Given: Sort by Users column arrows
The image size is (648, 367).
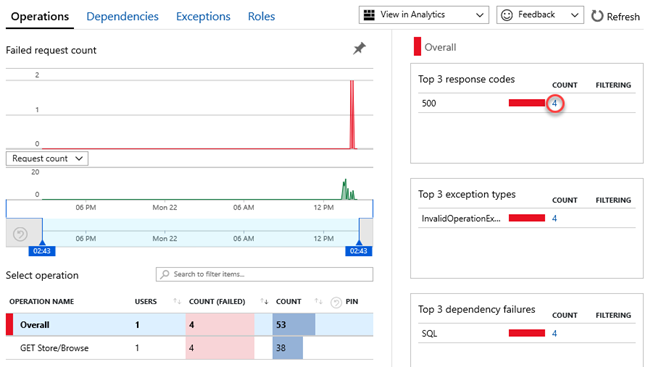Looking at the screenshot, I should [177, 301].
